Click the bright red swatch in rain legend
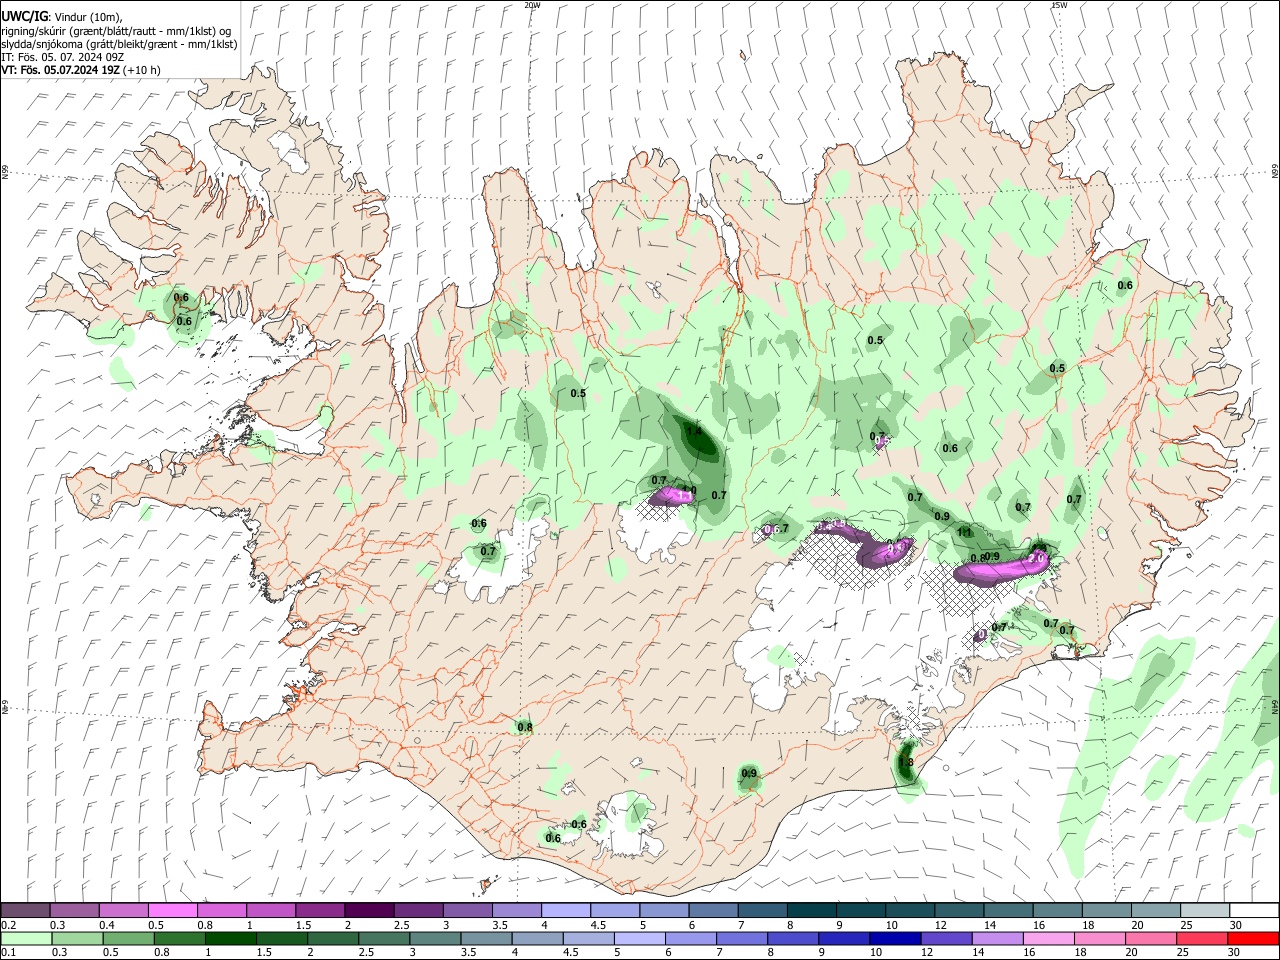This screenshot has width=1280, height=960. coord(1254,938)
